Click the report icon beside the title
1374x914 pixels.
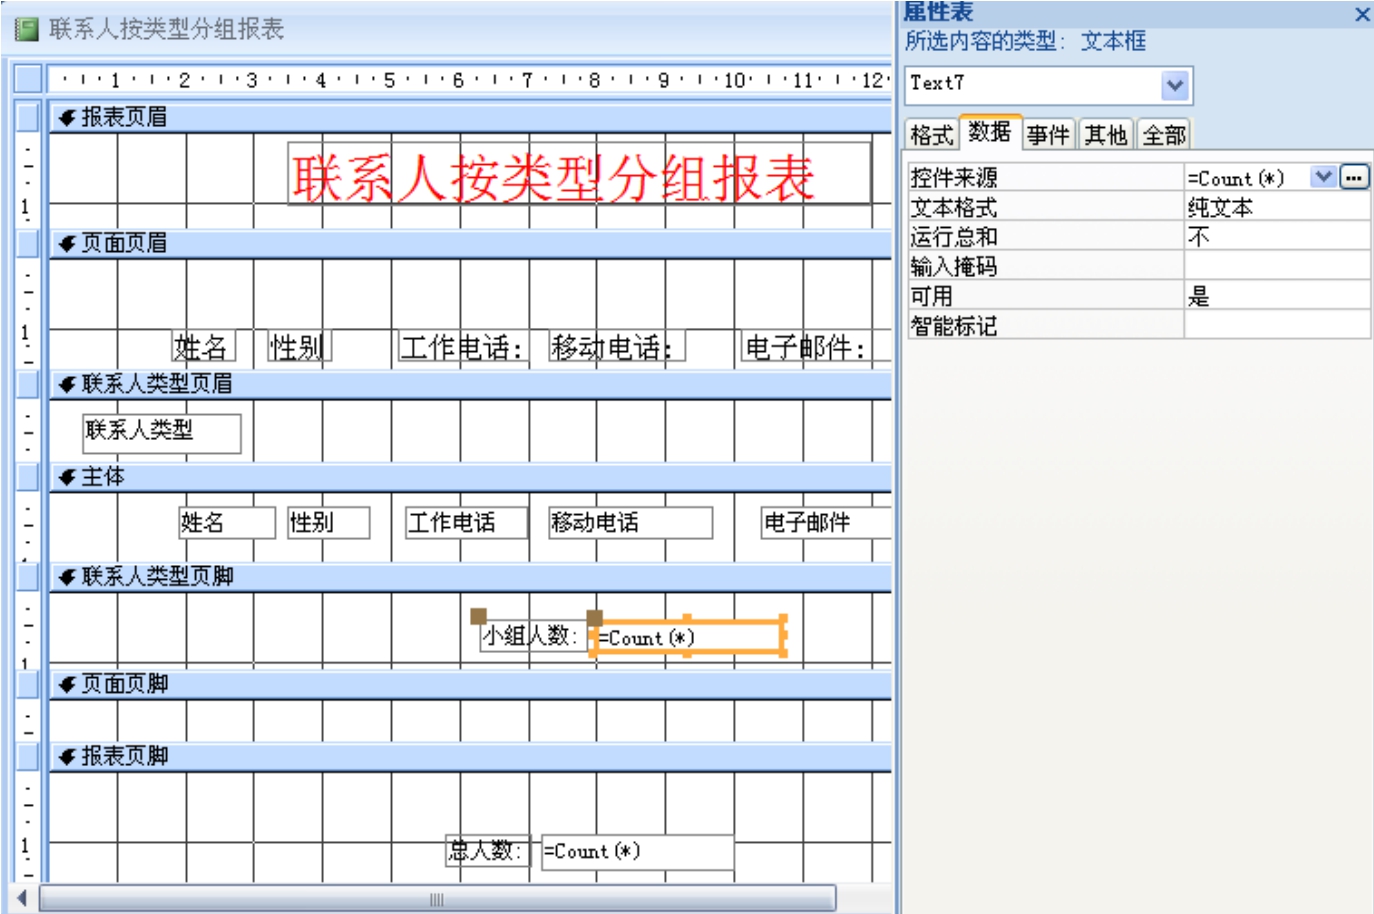(x=26, y=30)
